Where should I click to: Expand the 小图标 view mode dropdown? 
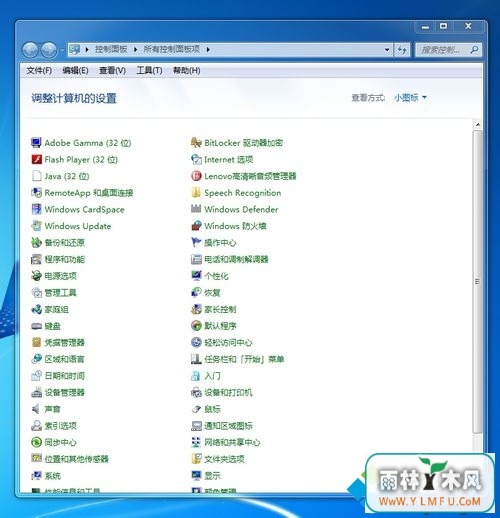(x=410, y=98)
